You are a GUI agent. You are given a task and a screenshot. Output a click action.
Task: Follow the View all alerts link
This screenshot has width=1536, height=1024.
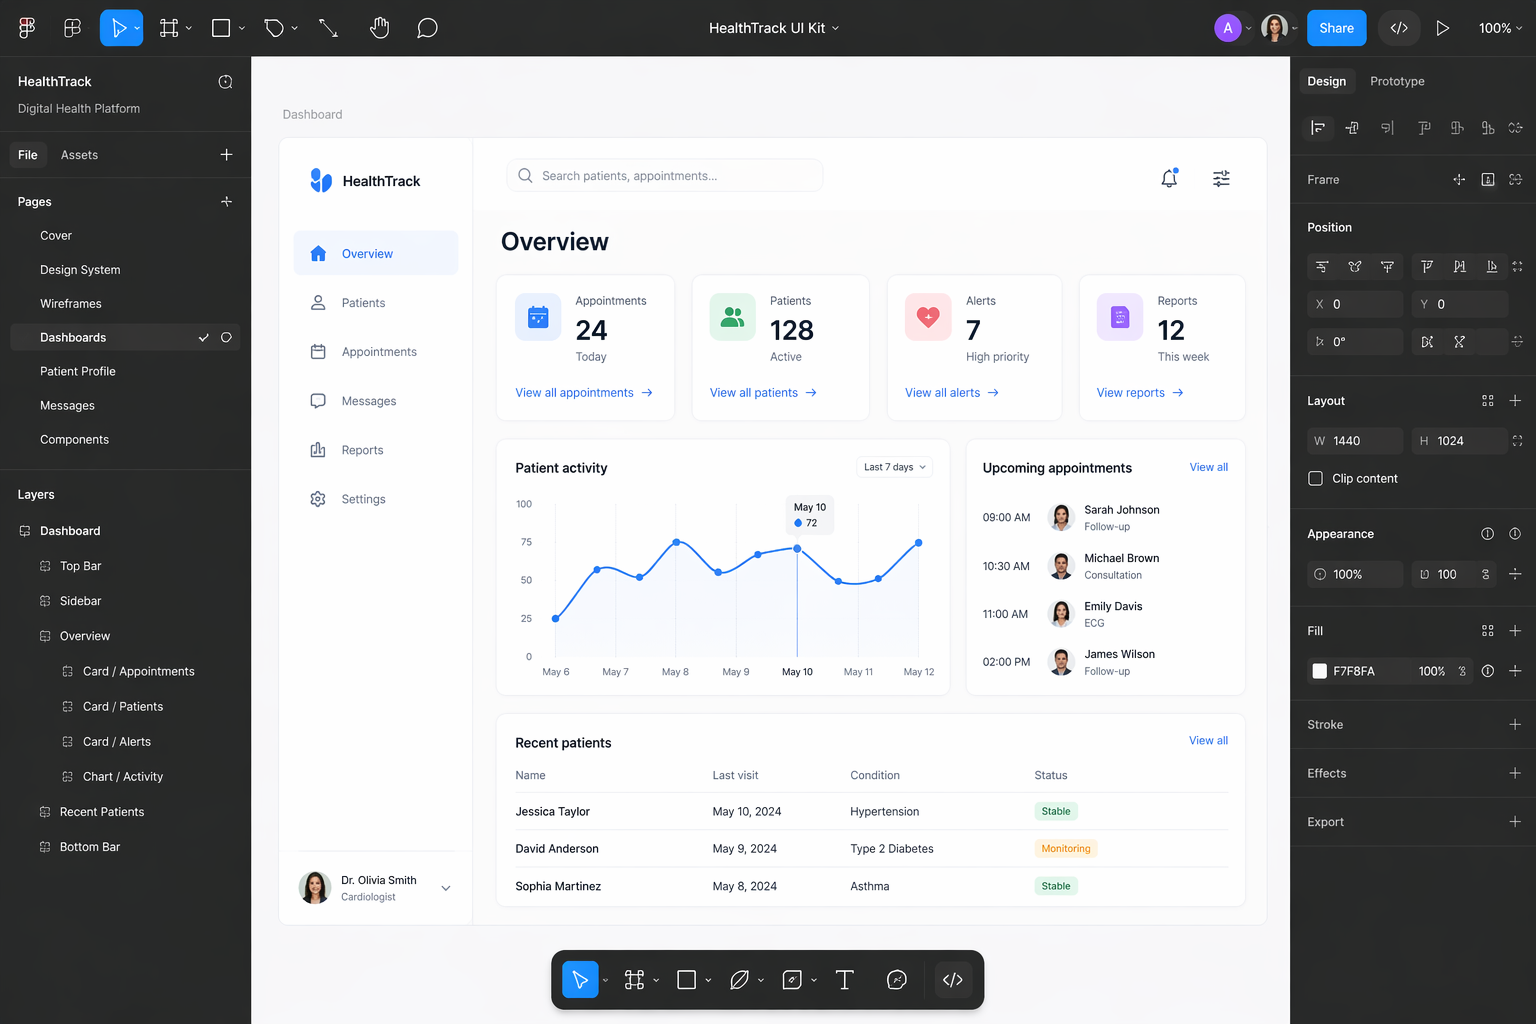coord(952,393)
